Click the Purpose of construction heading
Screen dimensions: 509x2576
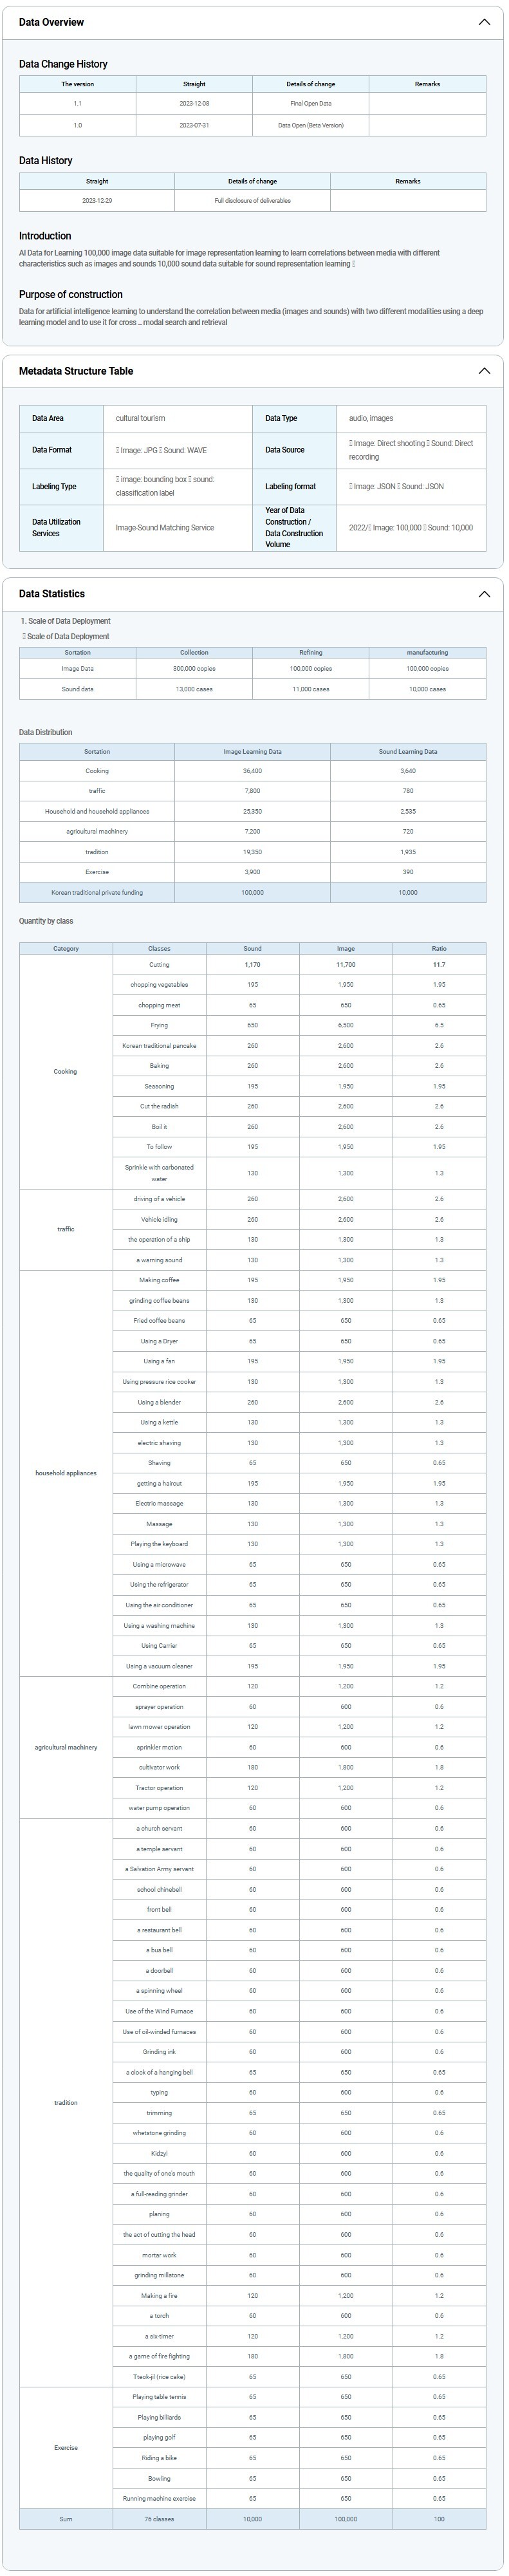71,295
